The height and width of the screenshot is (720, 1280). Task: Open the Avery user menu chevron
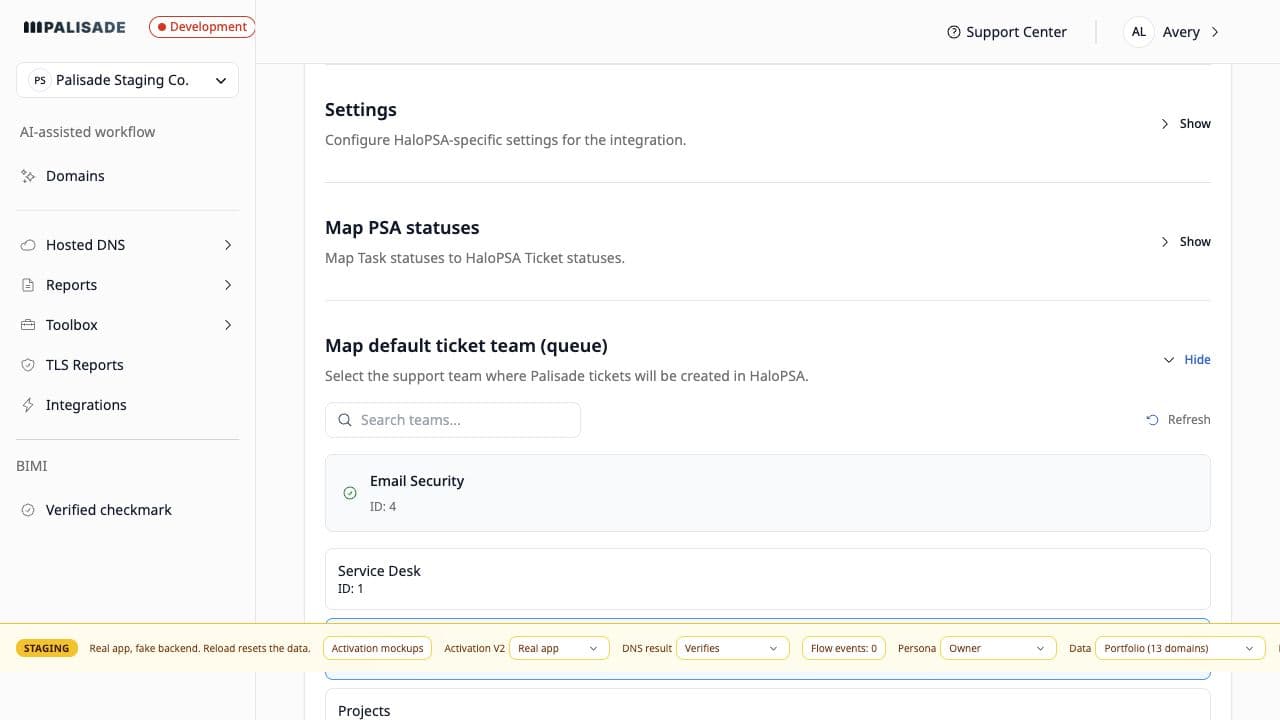[x=1215, y=32]
